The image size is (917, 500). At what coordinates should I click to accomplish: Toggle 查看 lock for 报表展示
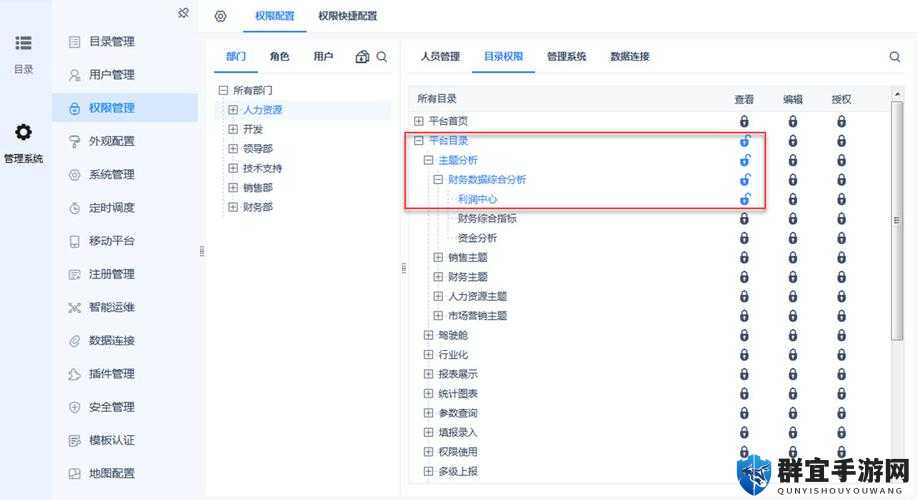point(744,374)
